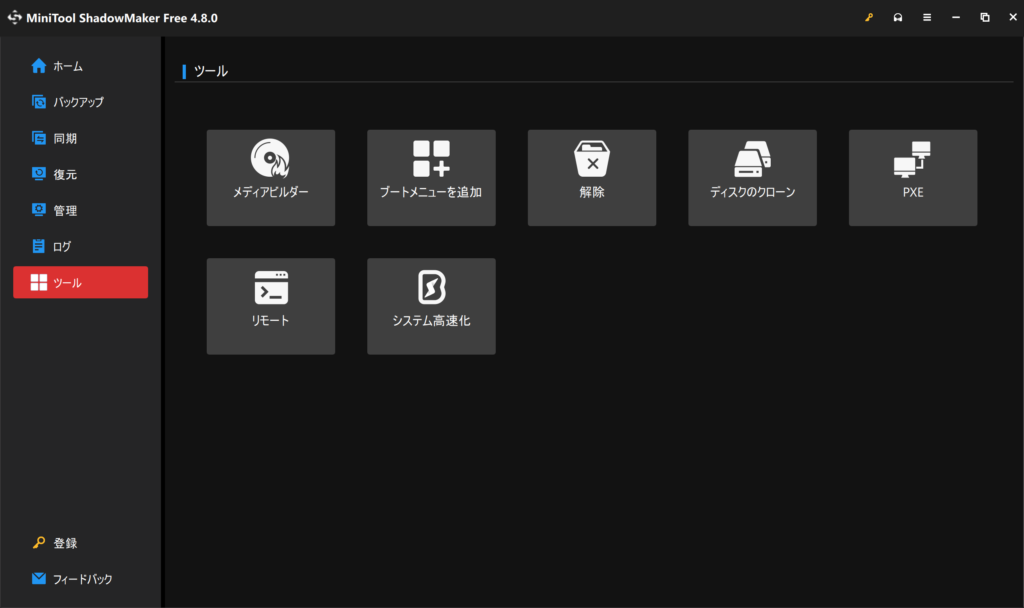The height and width of the screenshot is (608, 1024).
Task: Launch the ディスクのクローン drives icon
Action: pos(752,159)
